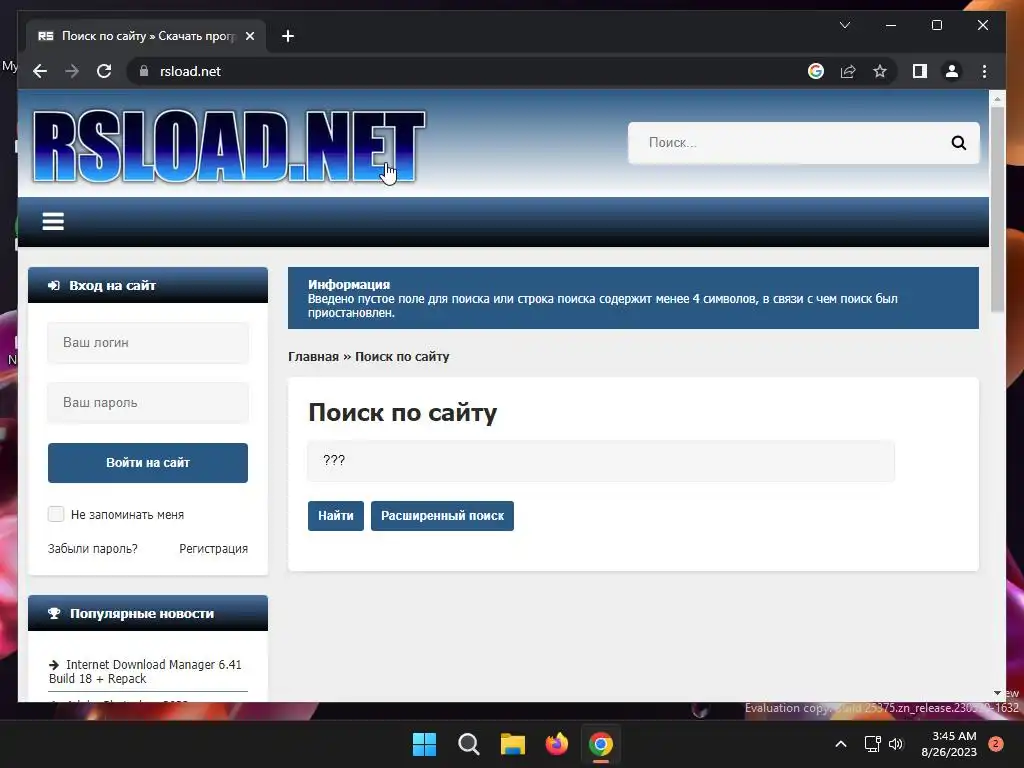Image resolution: width=1024 pixels, height=768 pixels.
Task: Open Windows taskbar search
Action: 468,744
